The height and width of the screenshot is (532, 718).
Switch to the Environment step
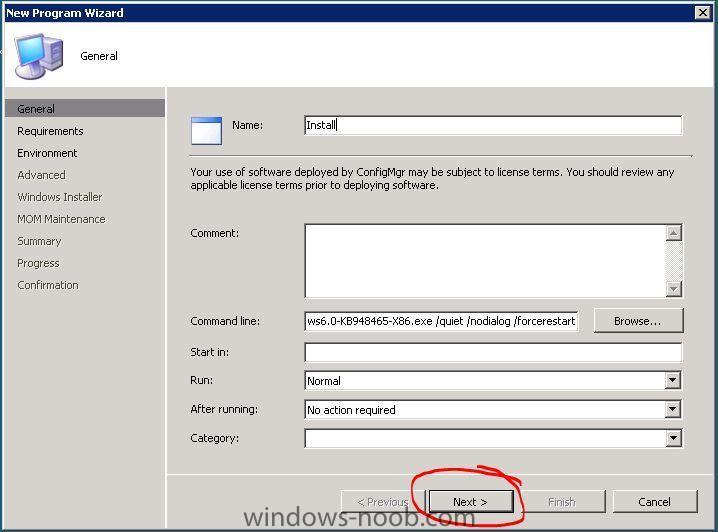47,153
